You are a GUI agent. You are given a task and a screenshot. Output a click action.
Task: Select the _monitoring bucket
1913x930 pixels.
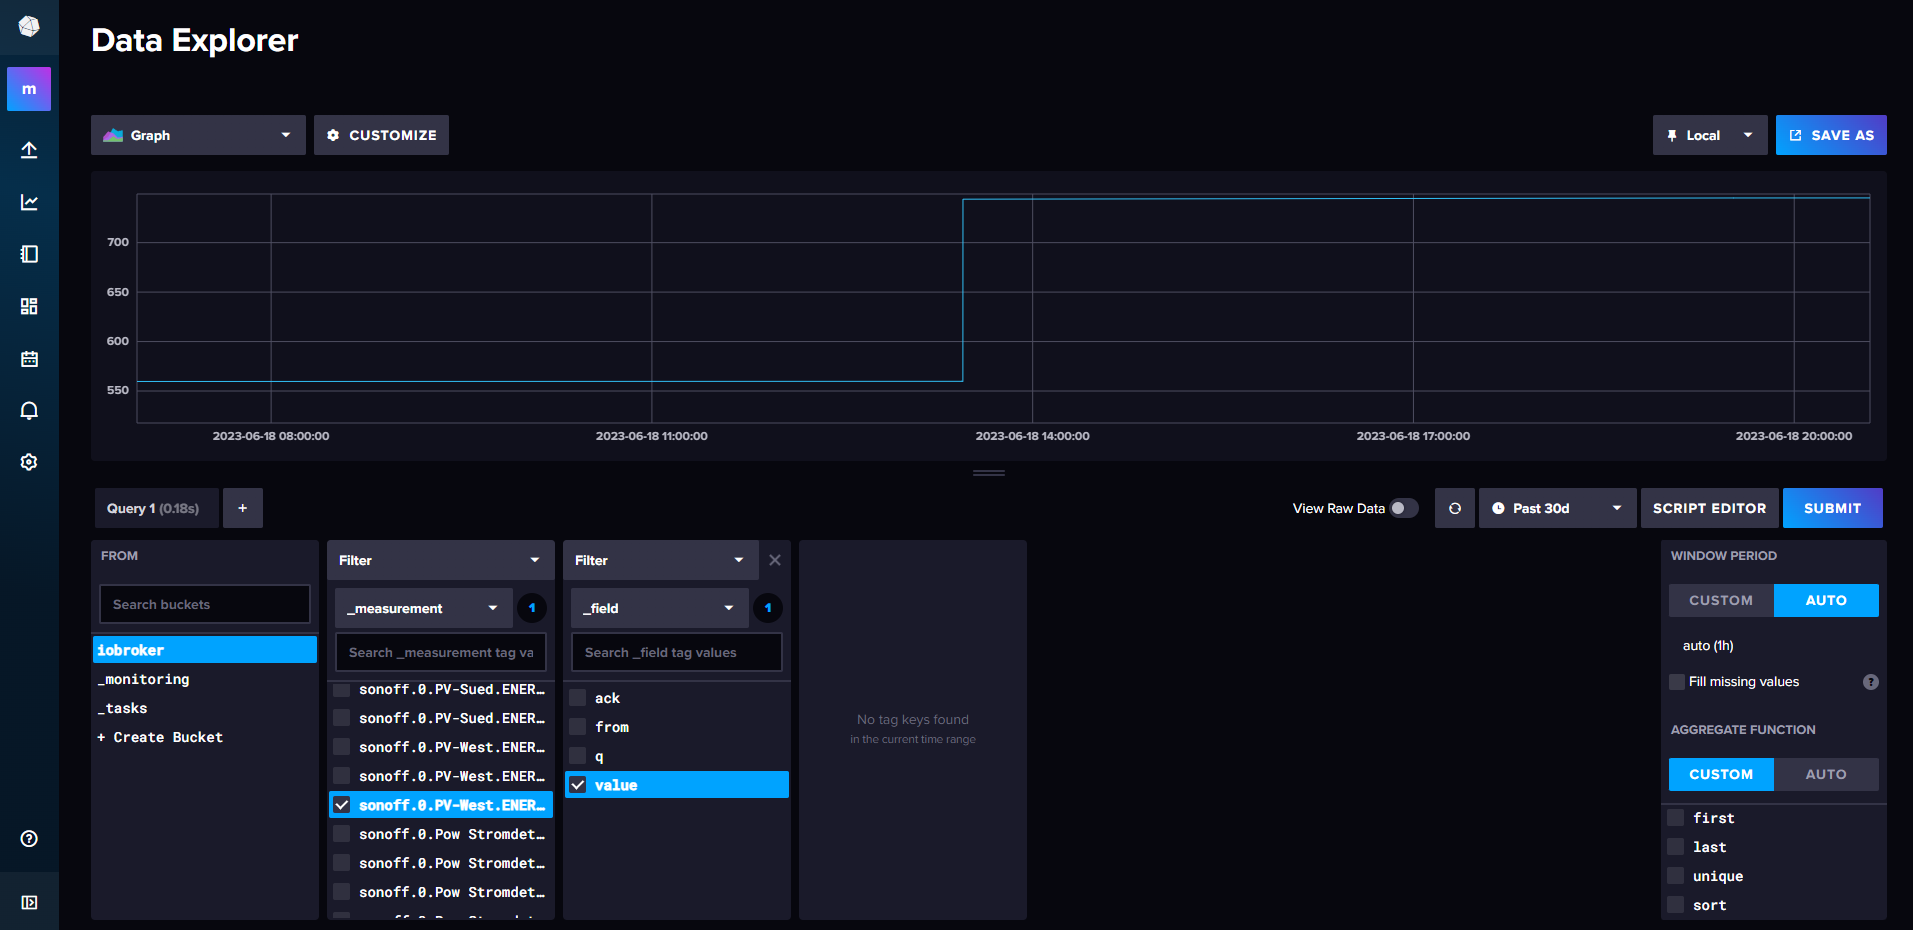pos(205,679)
